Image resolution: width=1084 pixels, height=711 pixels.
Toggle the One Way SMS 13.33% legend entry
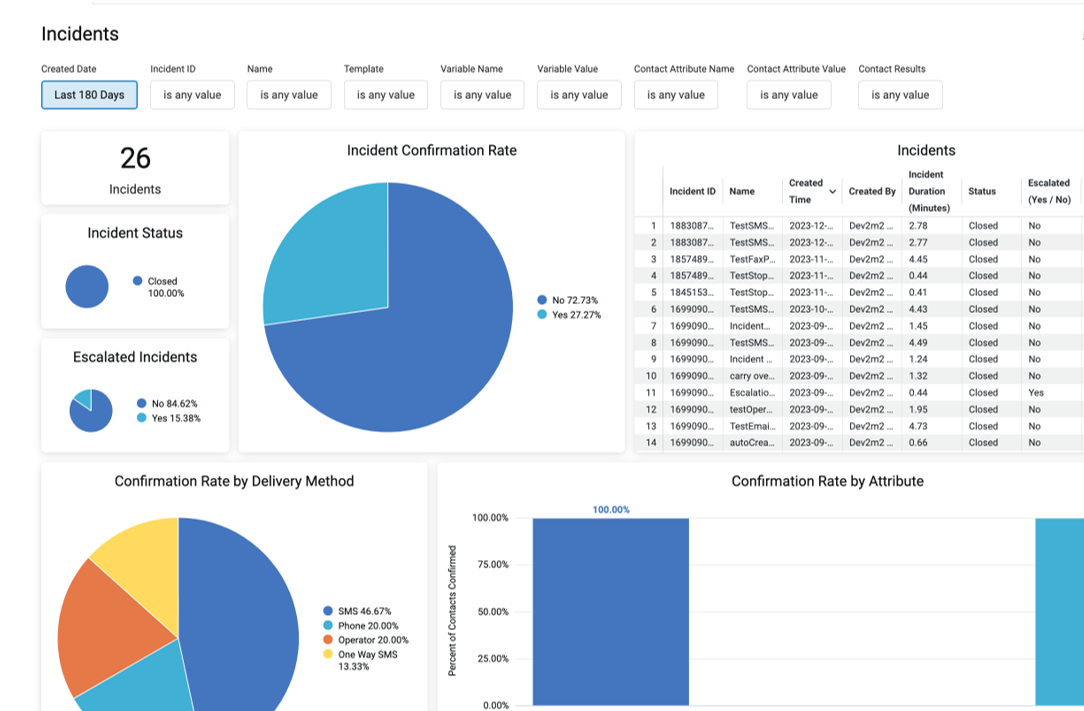pos(360,660)
